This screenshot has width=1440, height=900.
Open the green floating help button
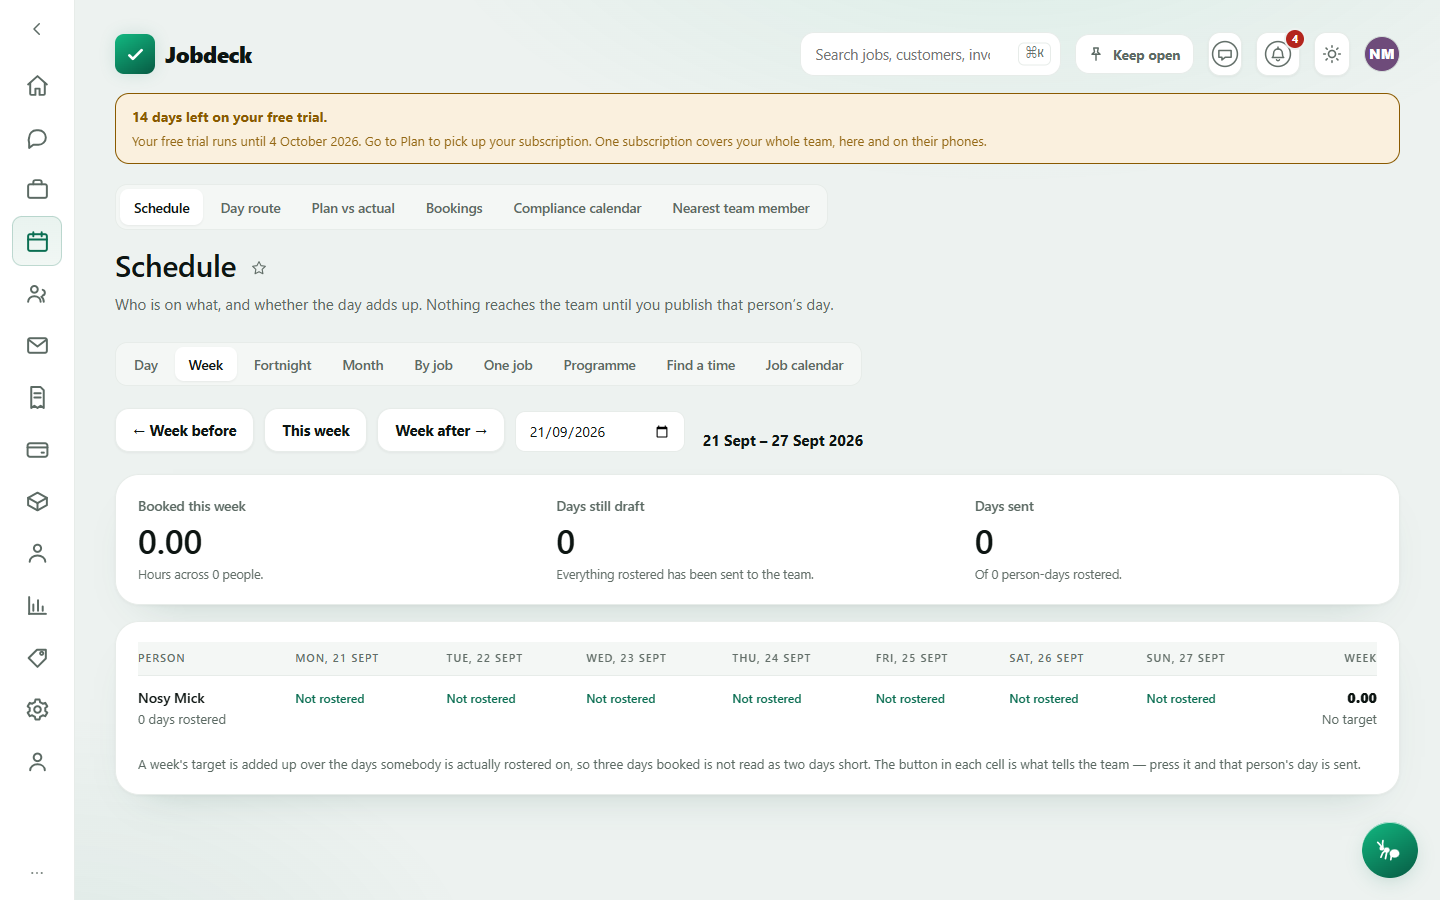[1389, 850]
